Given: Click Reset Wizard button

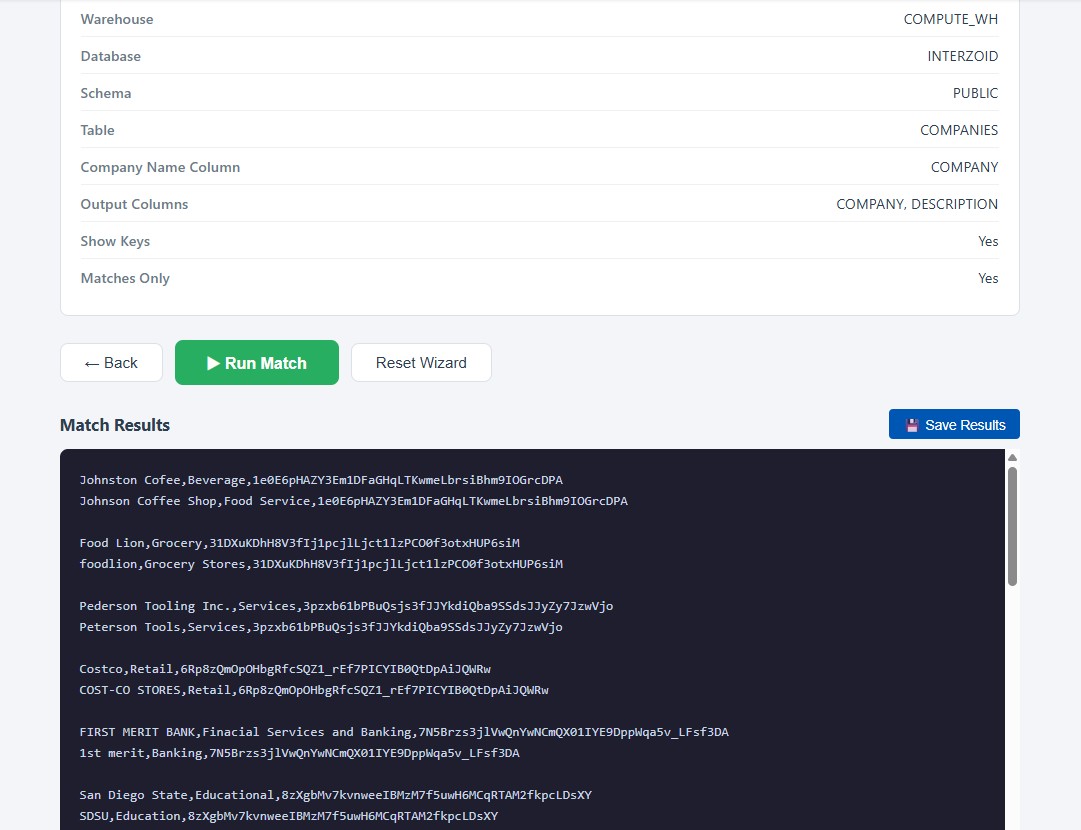Looking at the screenshot, I should click(421, 363).
